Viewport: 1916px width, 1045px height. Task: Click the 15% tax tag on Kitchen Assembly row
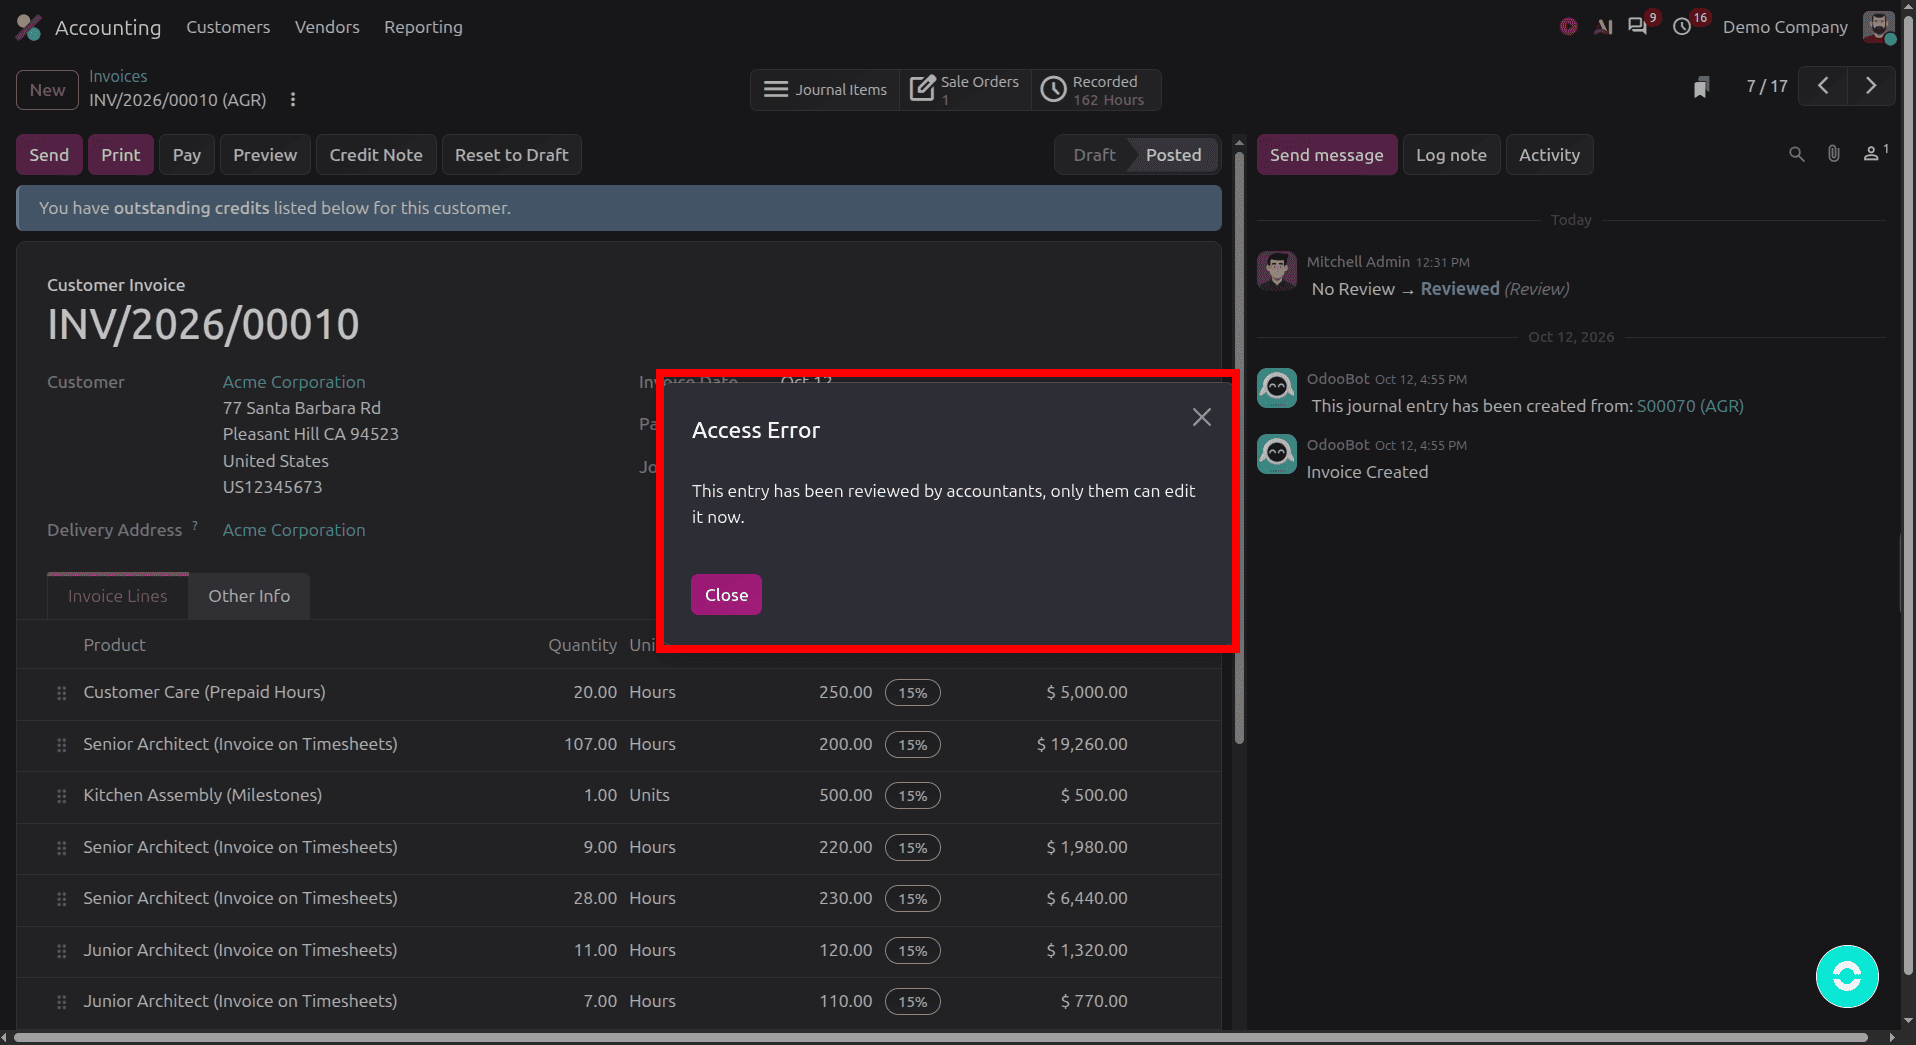[x=912, y=796]
